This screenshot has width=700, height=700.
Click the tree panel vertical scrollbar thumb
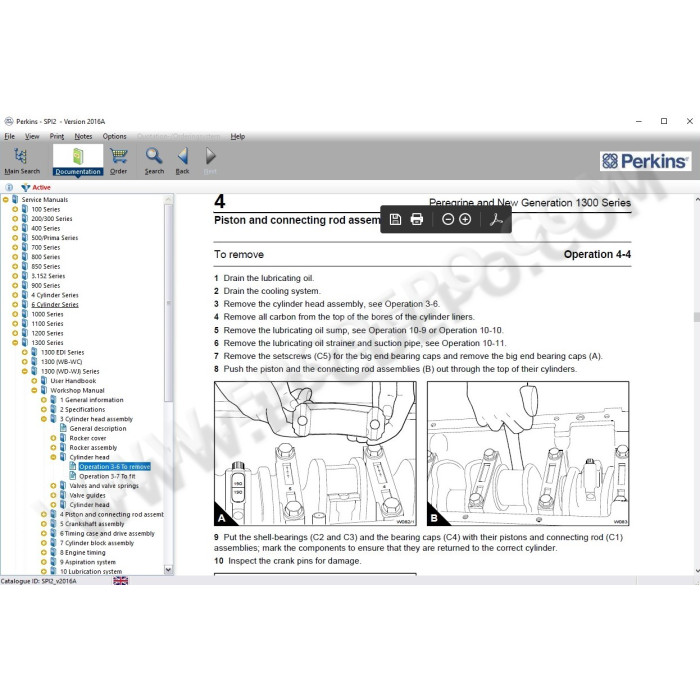coord(168,303)
